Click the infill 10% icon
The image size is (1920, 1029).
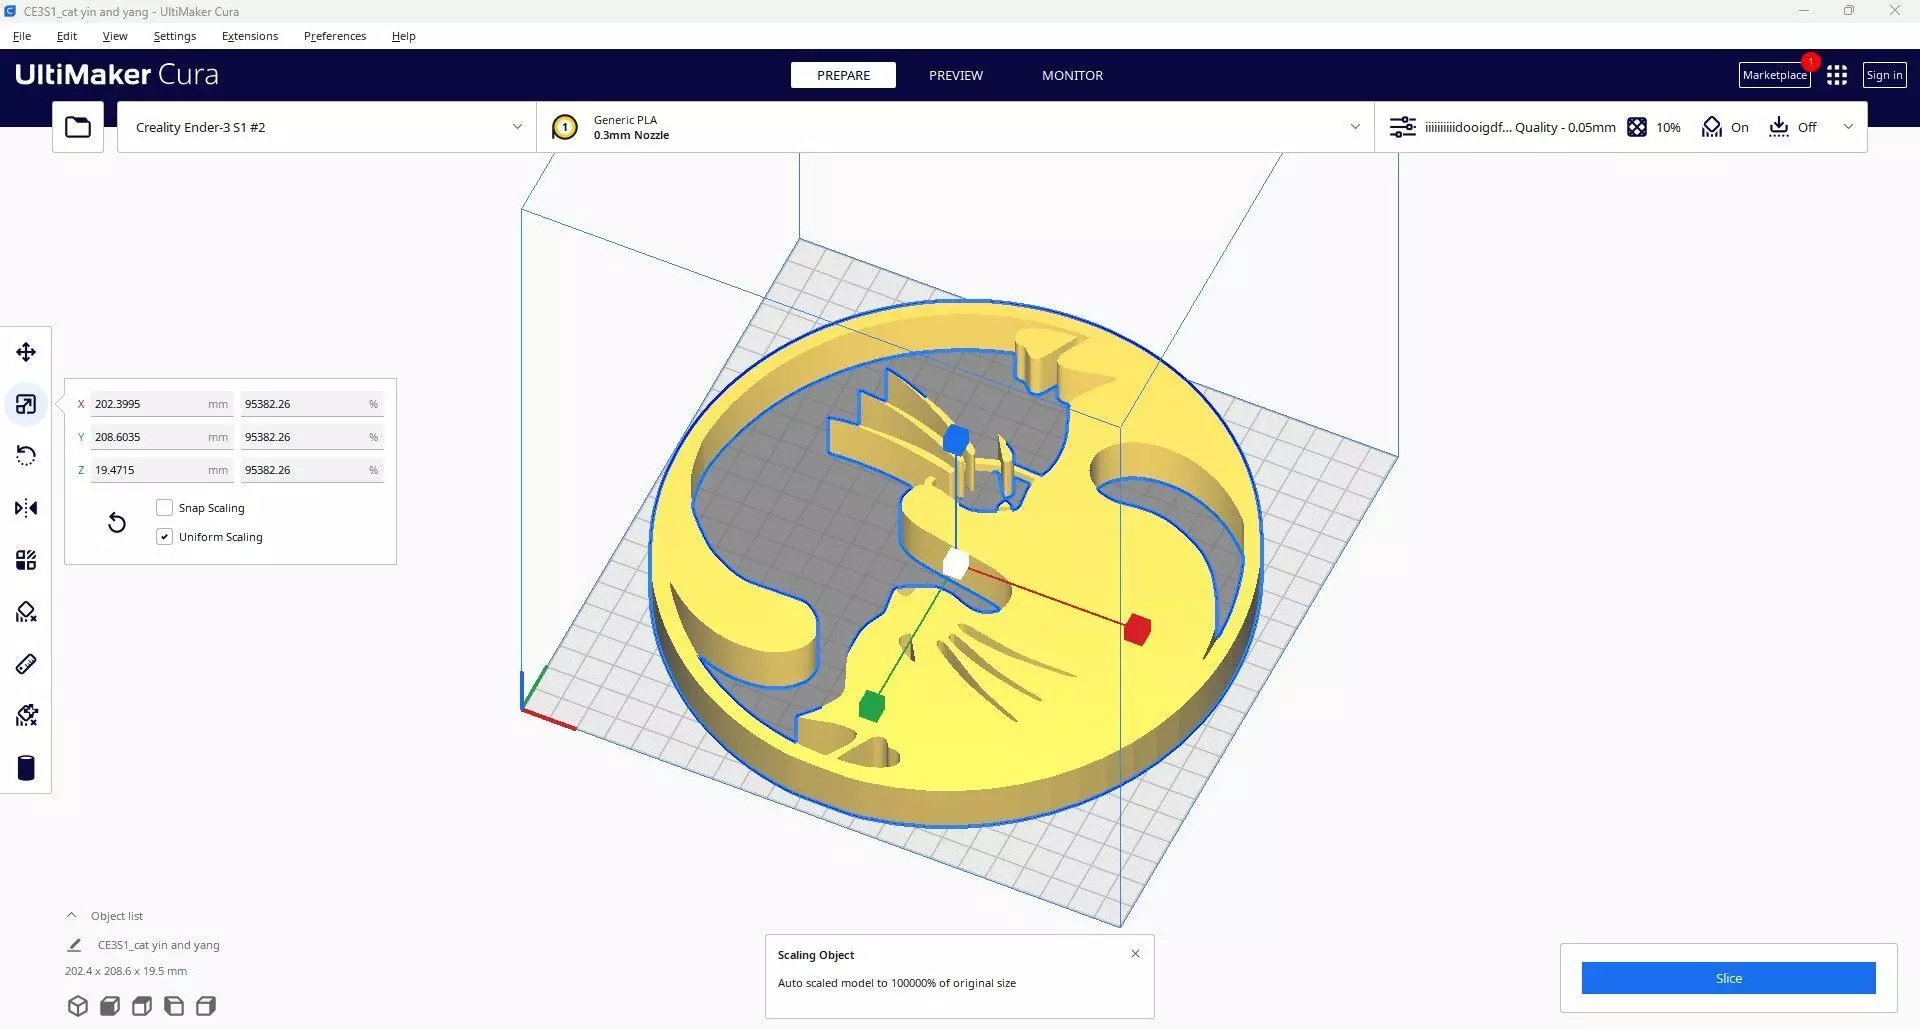pos(1636,127)
